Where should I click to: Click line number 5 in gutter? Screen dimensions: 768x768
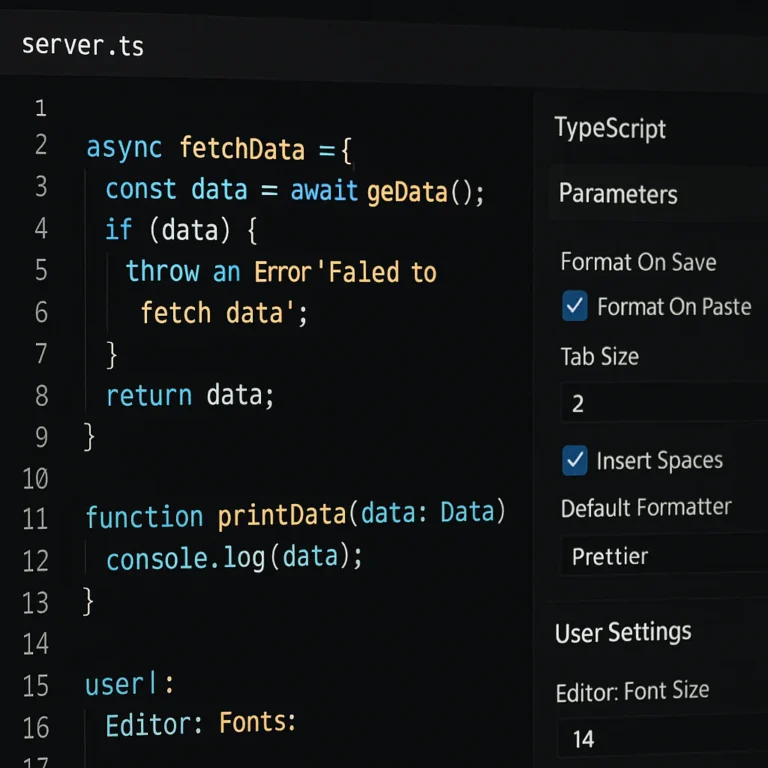41,270
